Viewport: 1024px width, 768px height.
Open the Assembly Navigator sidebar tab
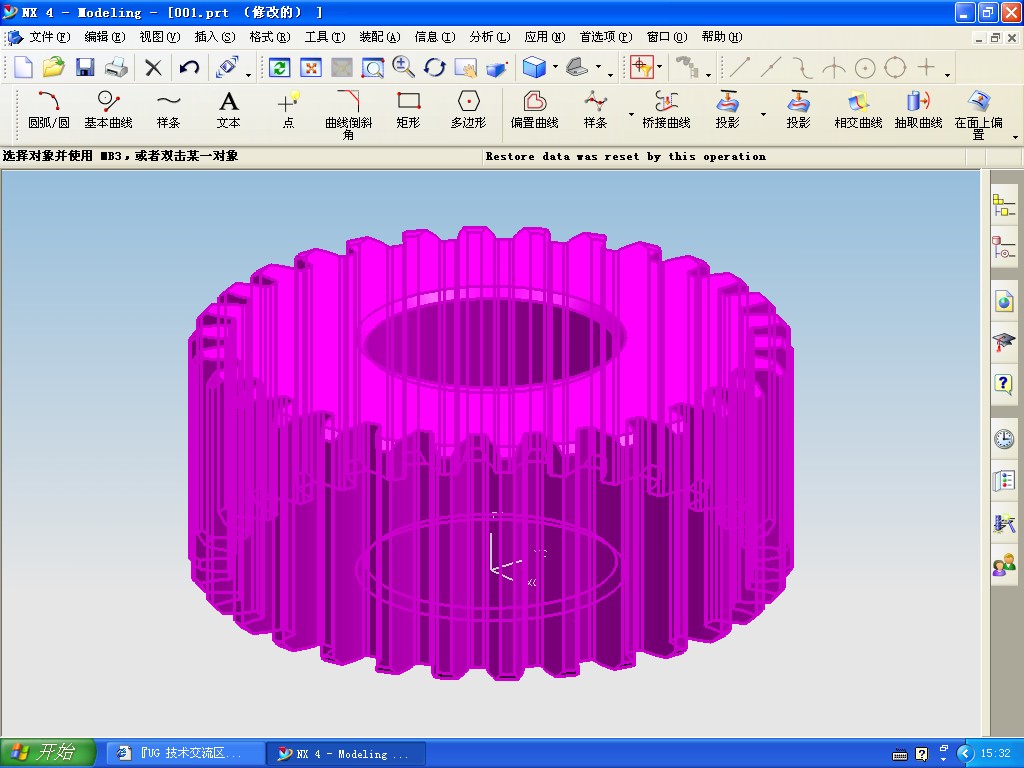[x=1004, y=205]
